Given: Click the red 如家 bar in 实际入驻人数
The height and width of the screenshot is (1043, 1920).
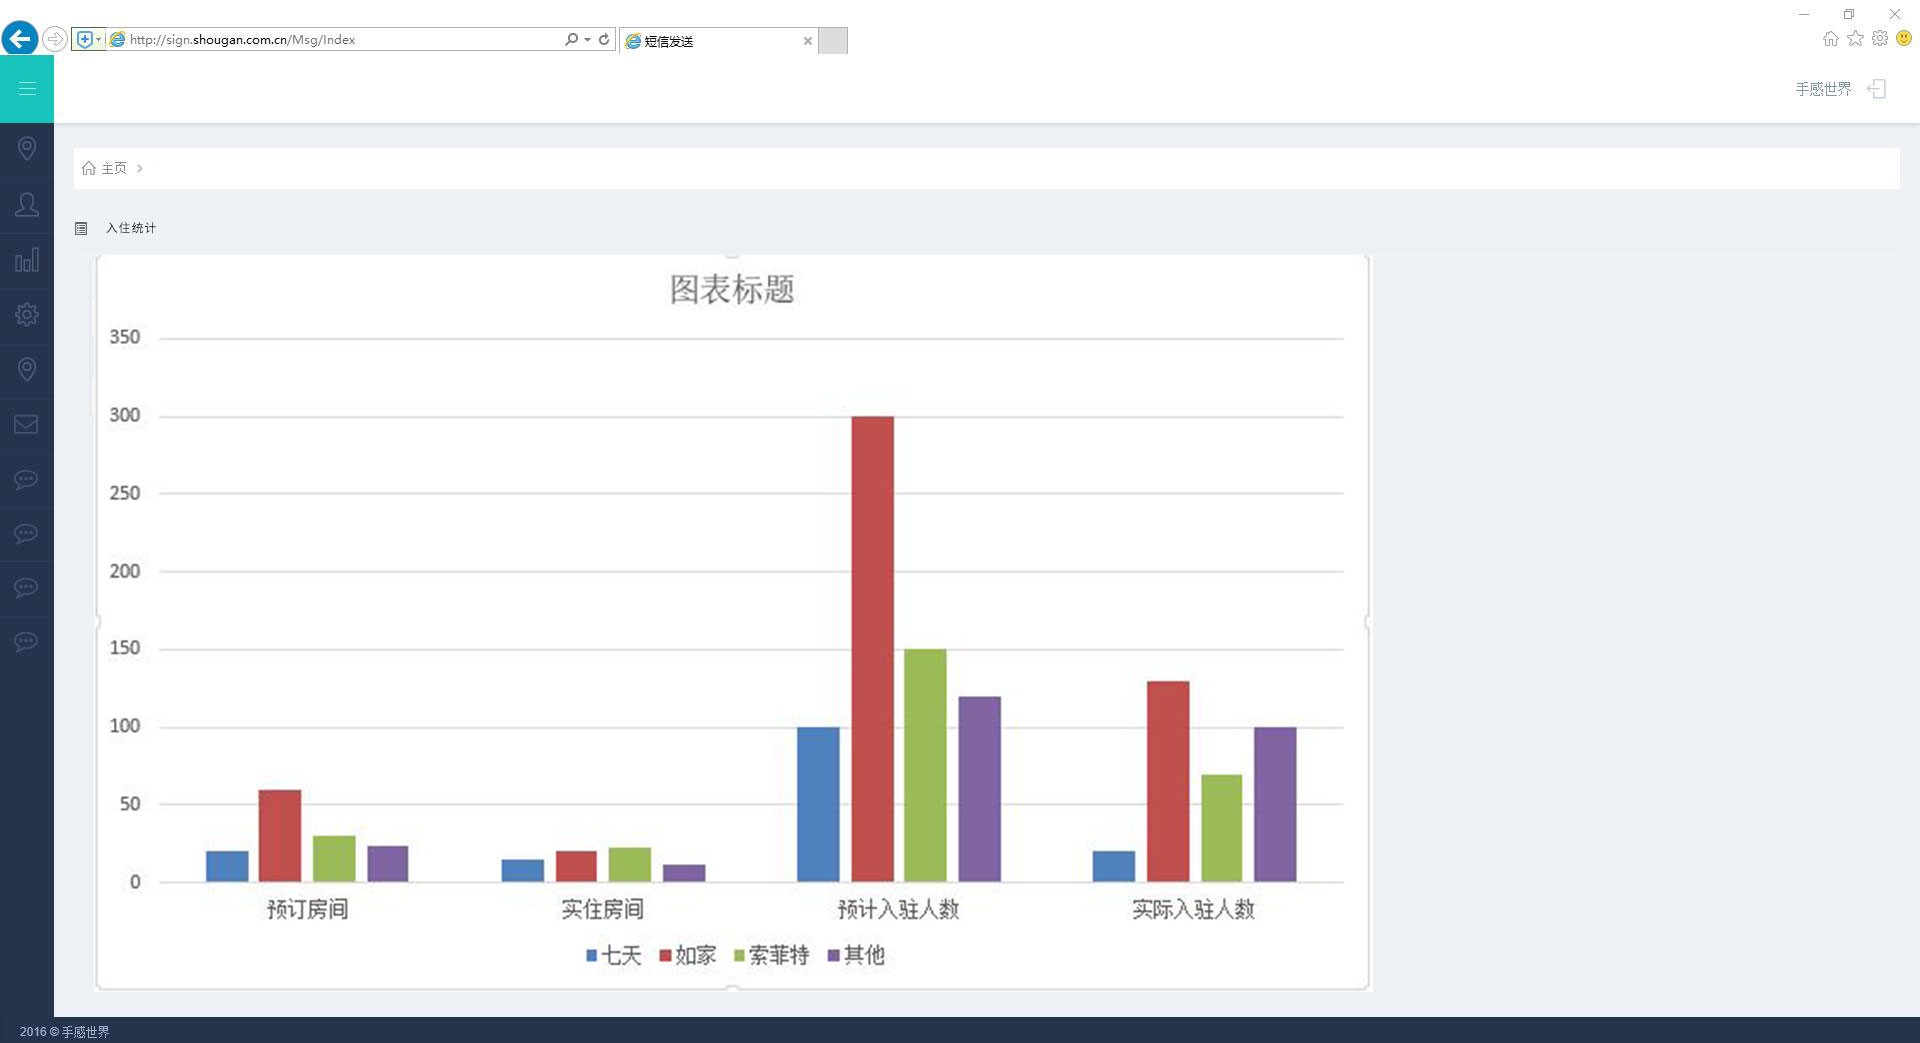Looking at the screenshot, I should 1168,782.
